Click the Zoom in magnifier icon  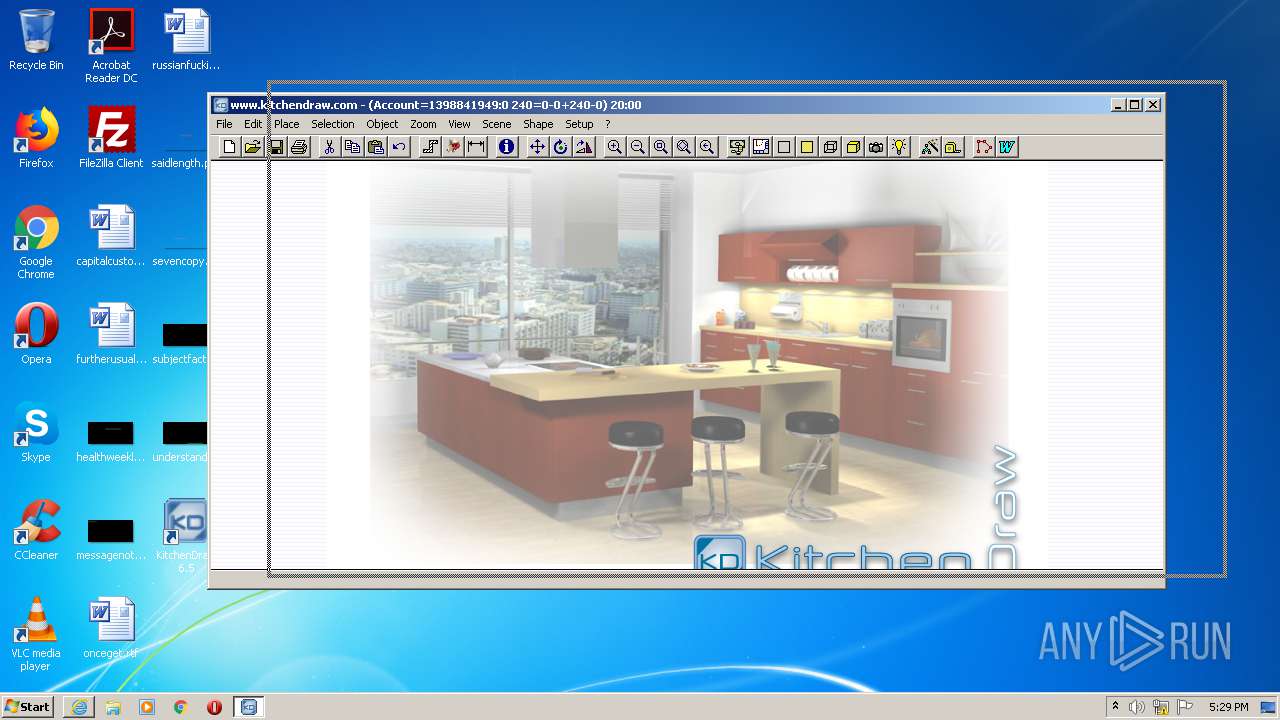tap(615, 147)
